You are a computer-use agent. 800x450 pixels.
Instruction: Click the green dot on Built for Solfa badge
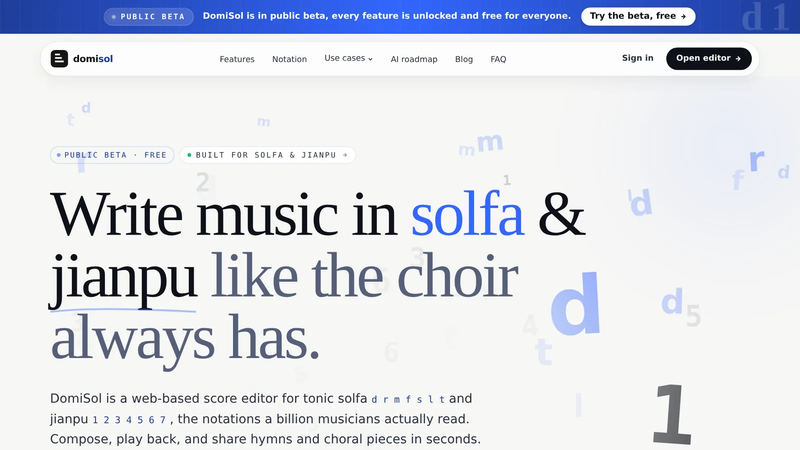(189, 155)
